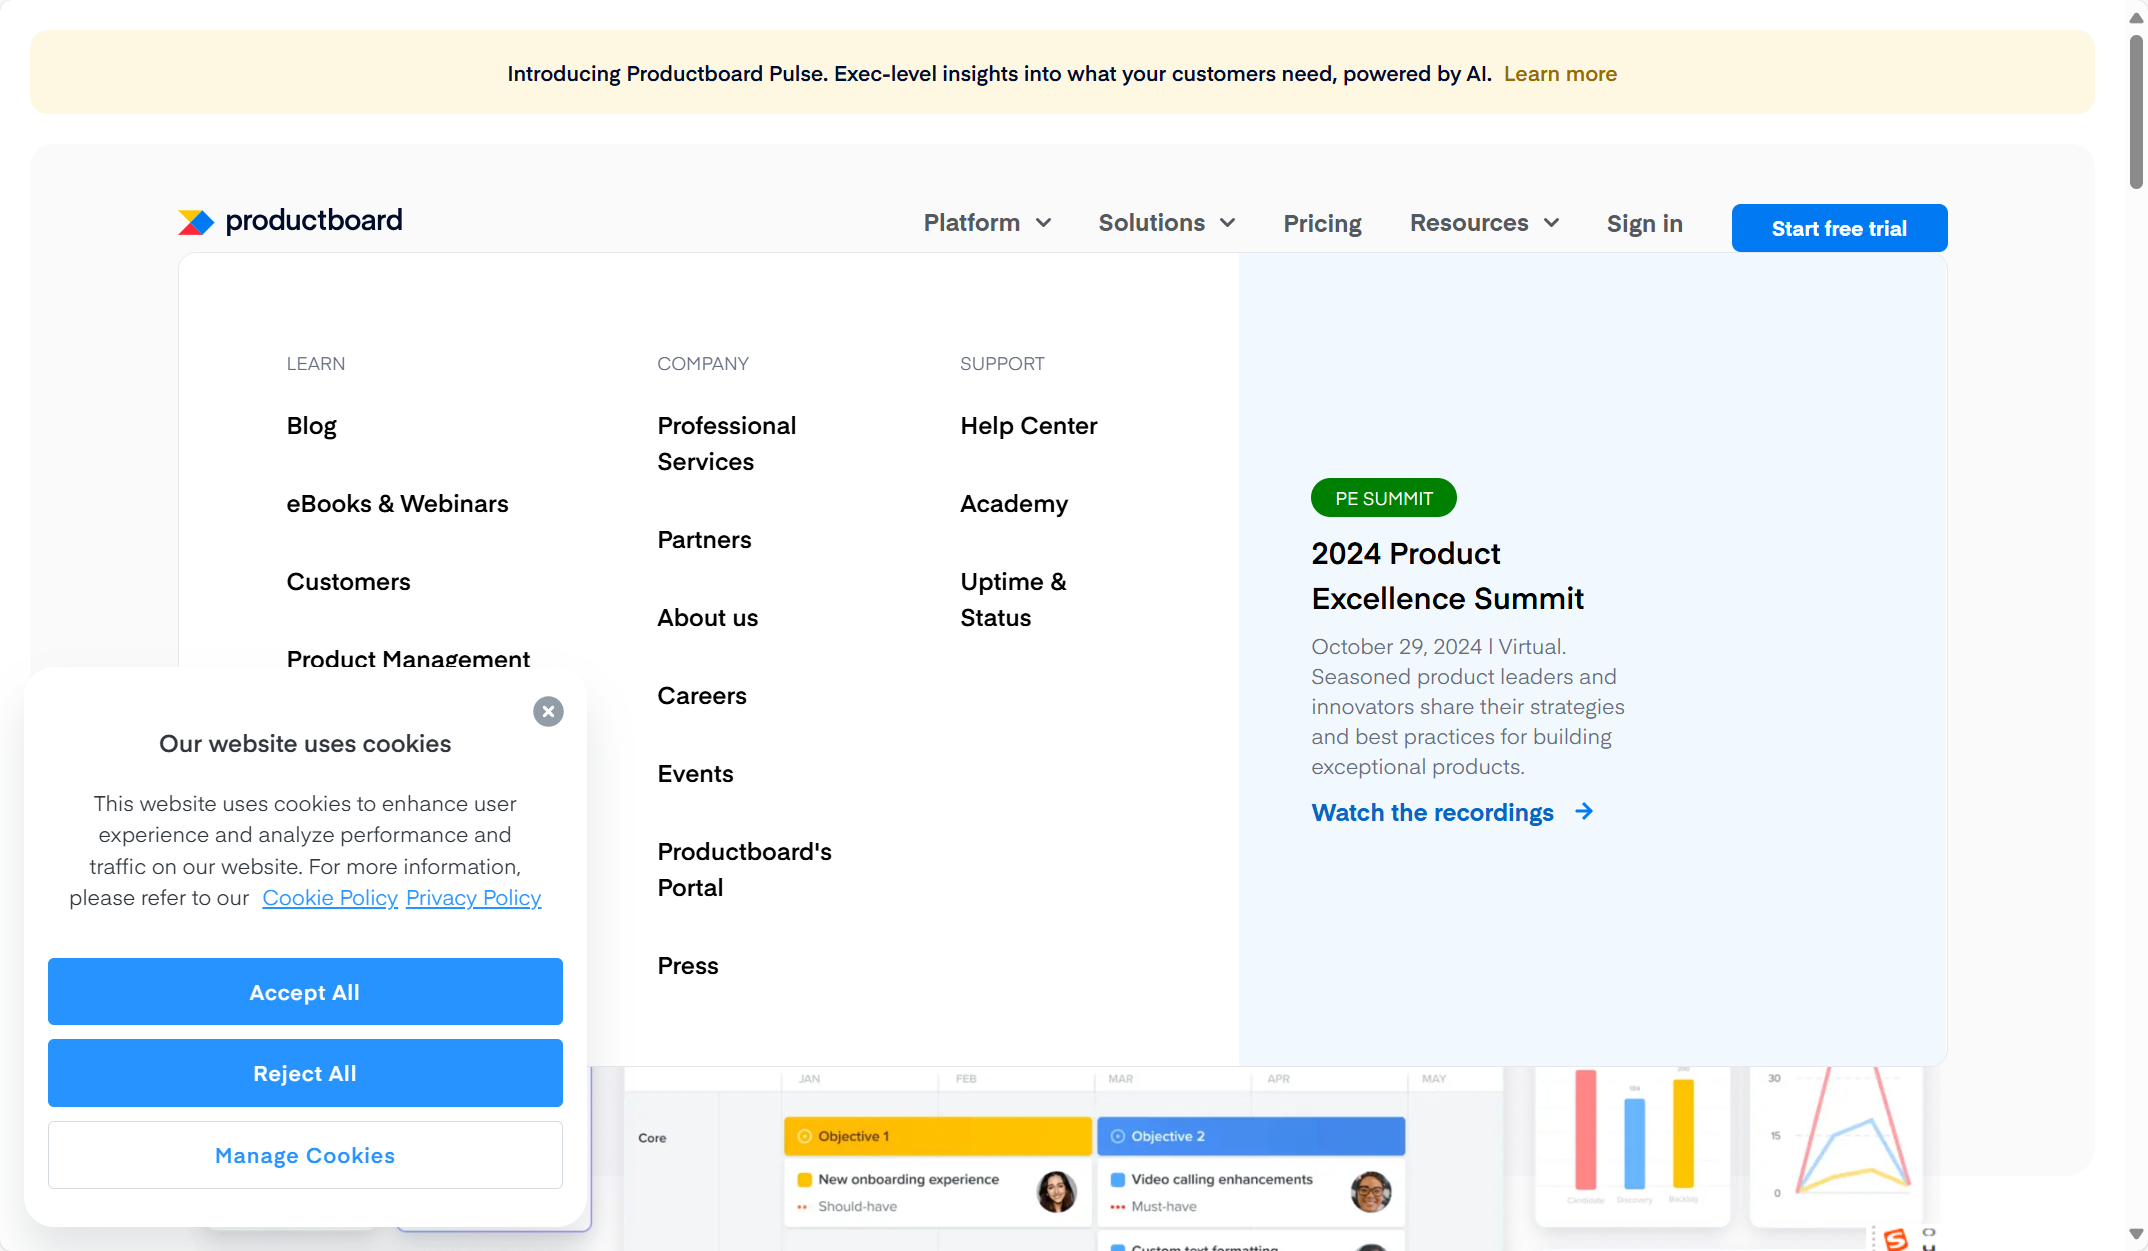This screenshot has height=1251, width=2148.
Task: Click the page vertical scrollbar thumb
Action: point(2136,110)
